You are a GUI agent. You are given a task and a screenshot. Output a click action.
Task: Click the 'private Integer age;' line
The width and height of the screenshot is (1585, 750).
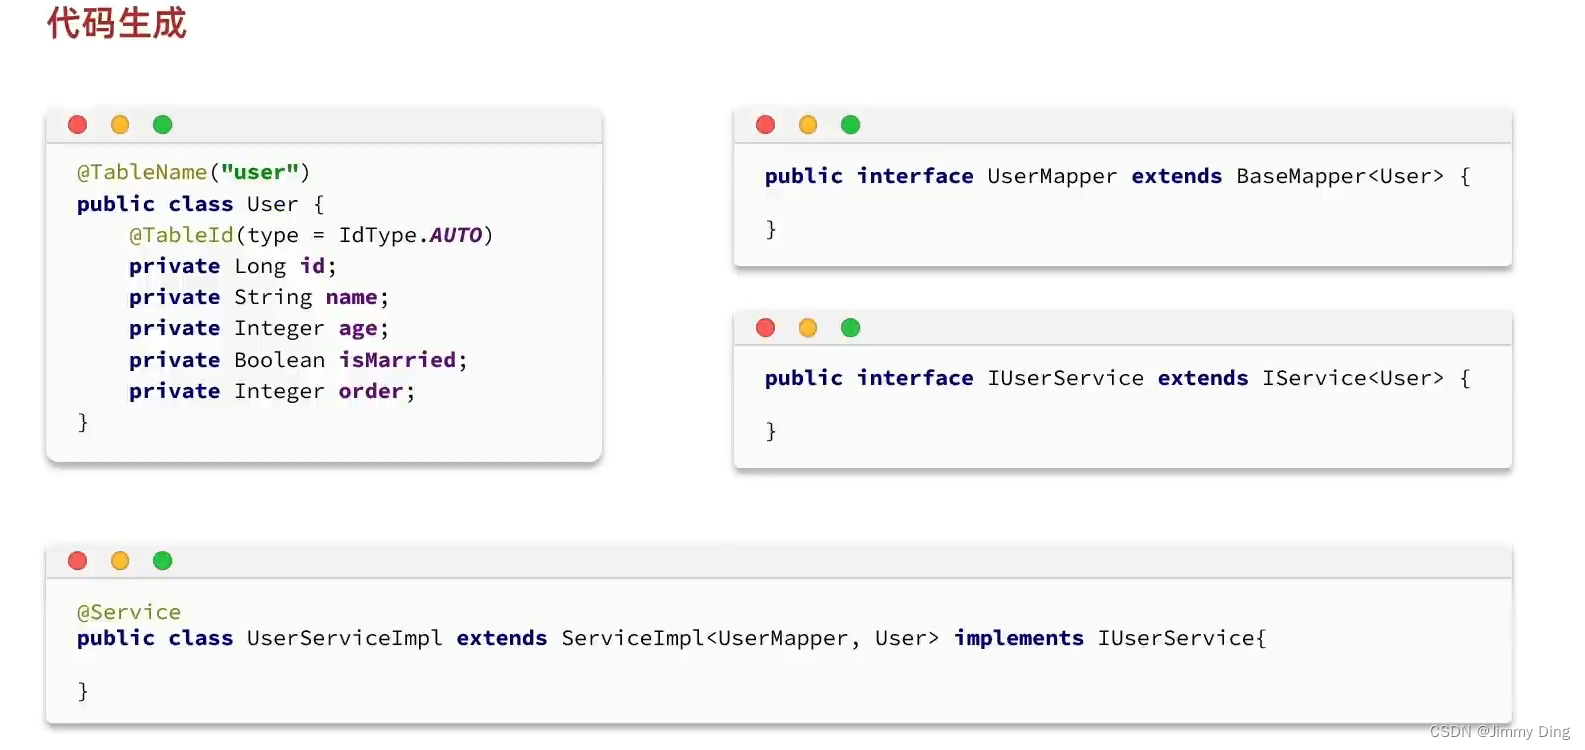[x=259, y=328]
